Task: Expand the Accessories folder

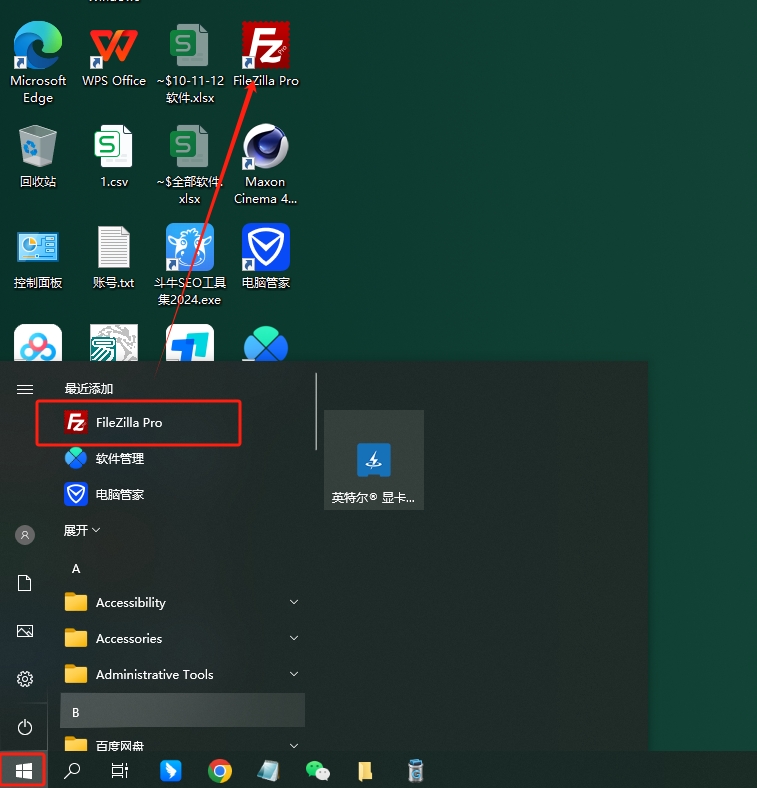Action: (x=182, y=638)
